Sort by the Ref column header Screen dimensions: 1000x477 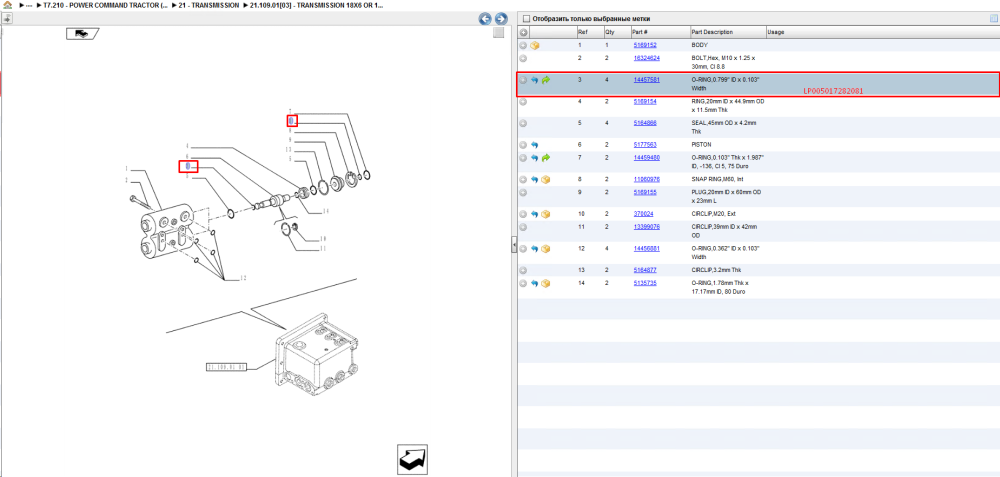tap(583, 32)
